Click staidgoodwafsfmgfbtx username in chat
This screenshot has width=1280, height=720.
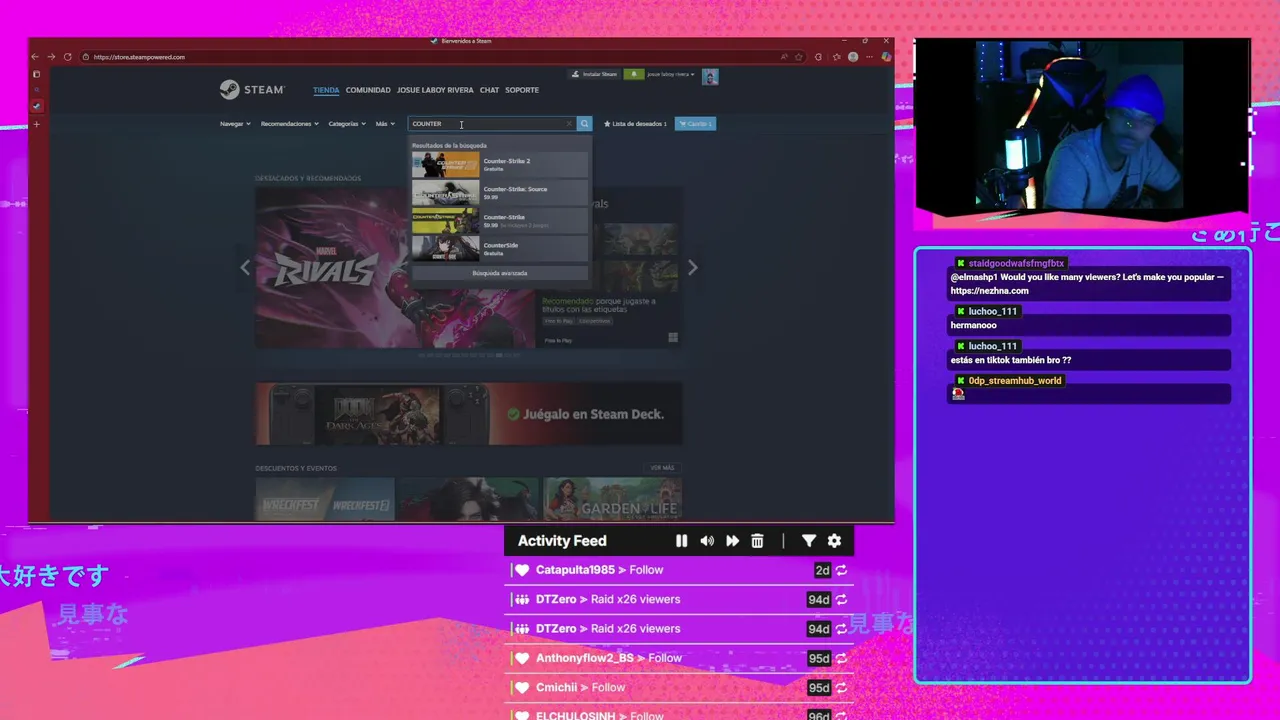(1016, 263)
